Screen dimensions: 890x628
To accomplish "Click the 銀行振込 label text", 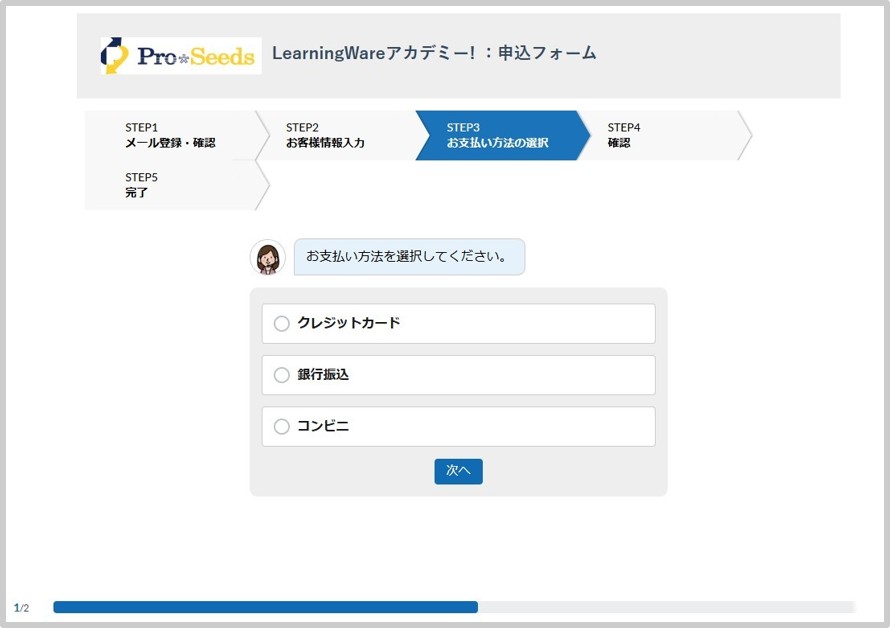I will (x=323, y=375).
